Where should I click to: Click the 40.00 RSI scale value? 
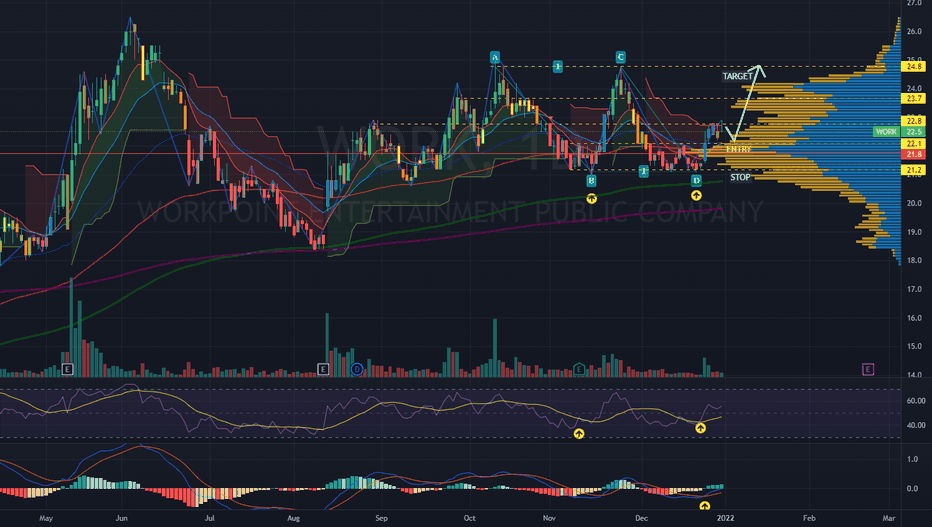[x=915, y=425]
